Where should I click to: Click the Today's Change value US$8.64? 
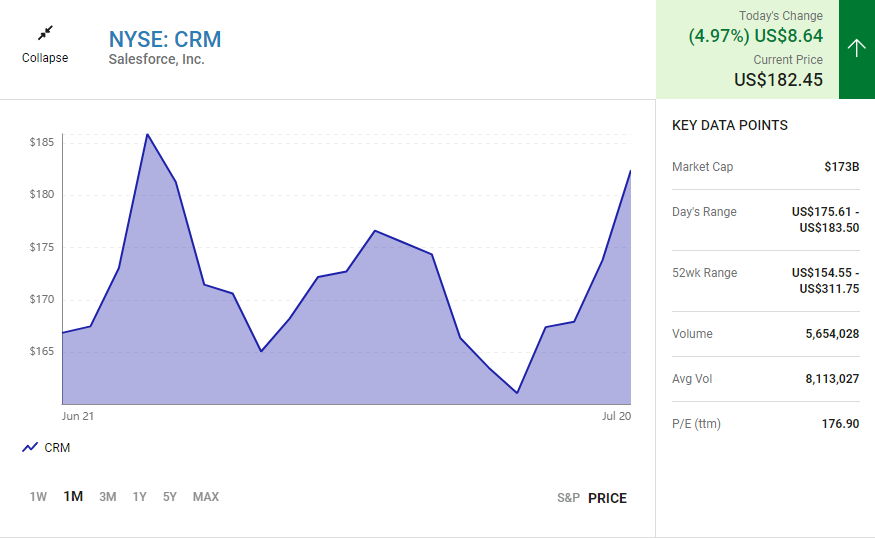pyautogui.click(x=789, y=36)
